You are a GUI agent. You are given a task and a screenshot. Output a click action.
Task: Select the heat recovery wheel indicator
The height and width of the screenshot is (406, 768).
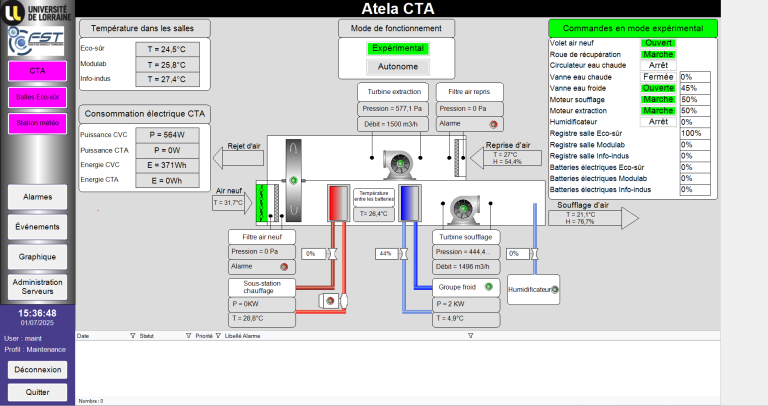tap(293, 181)
